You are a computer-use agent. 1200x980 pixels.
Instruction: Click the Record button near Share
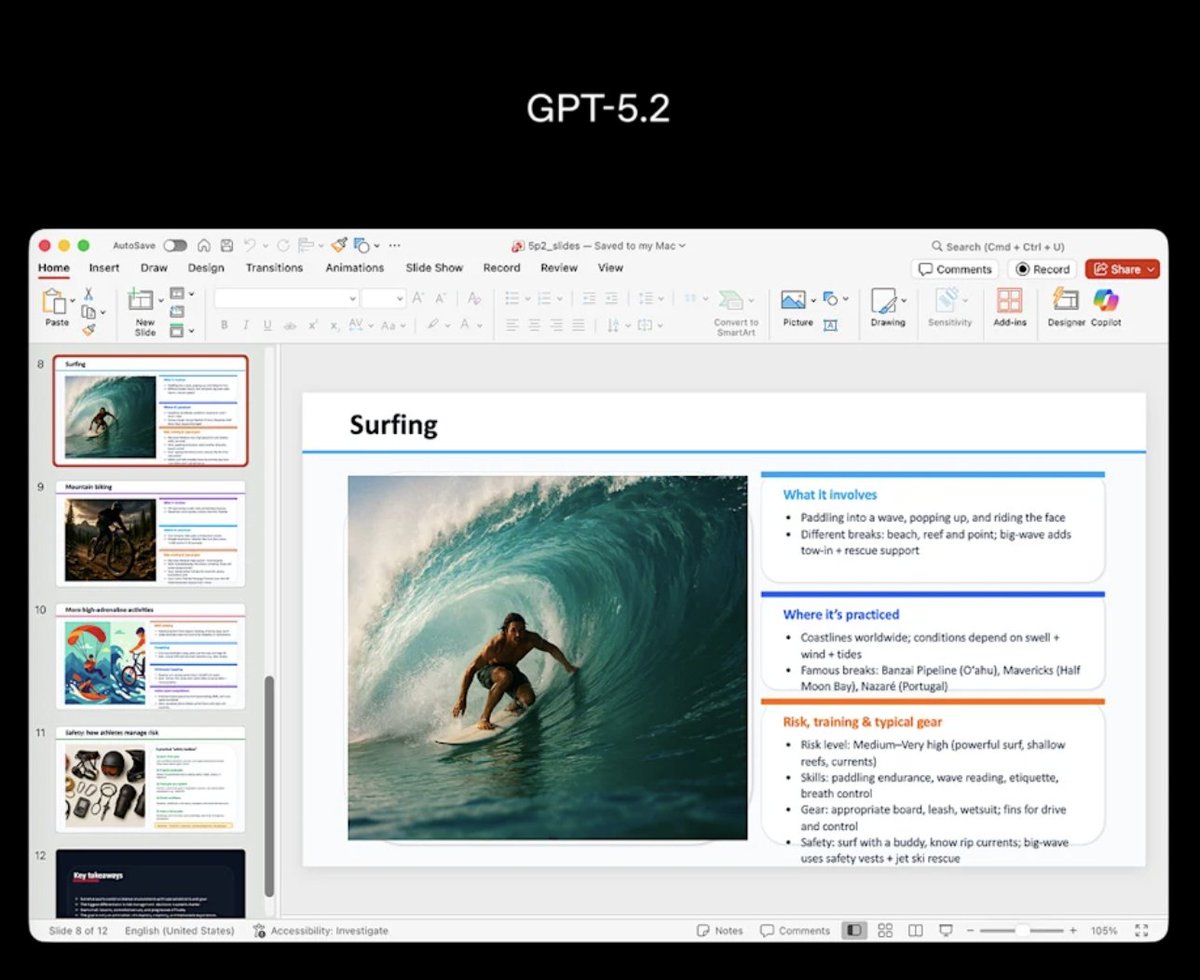point(1041,269)
